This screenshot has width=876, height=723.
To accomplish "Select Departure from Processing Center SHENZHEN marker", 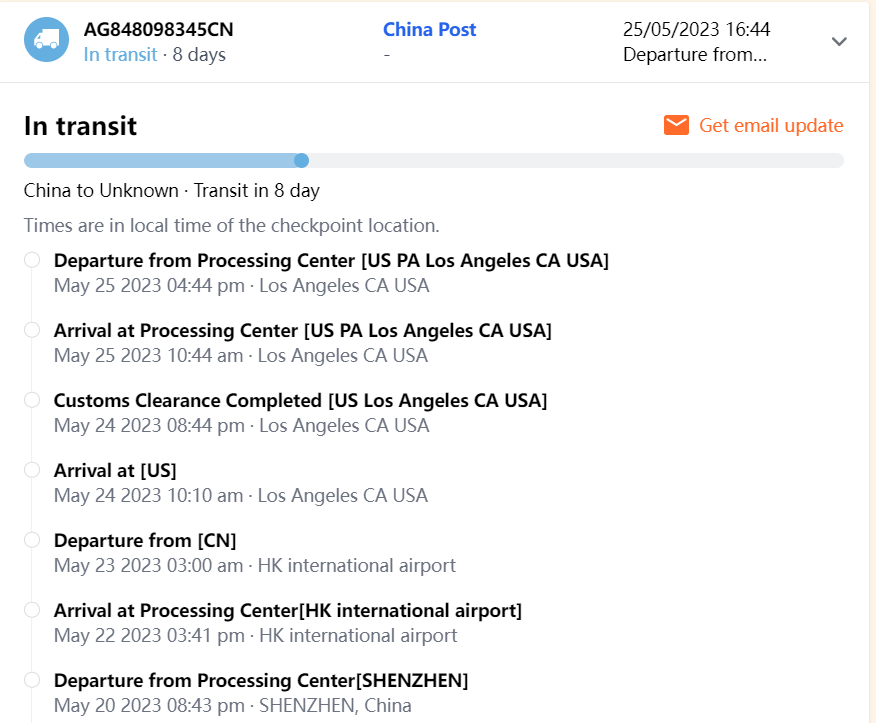I will 32,680.
